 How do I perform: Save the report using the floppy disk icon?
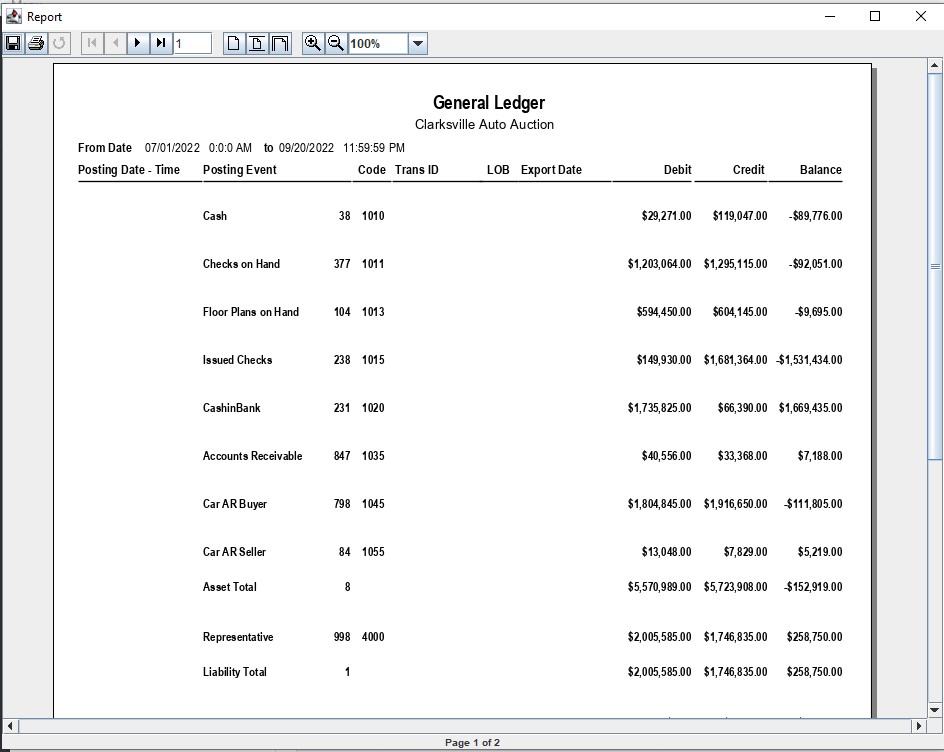(13, 43)
